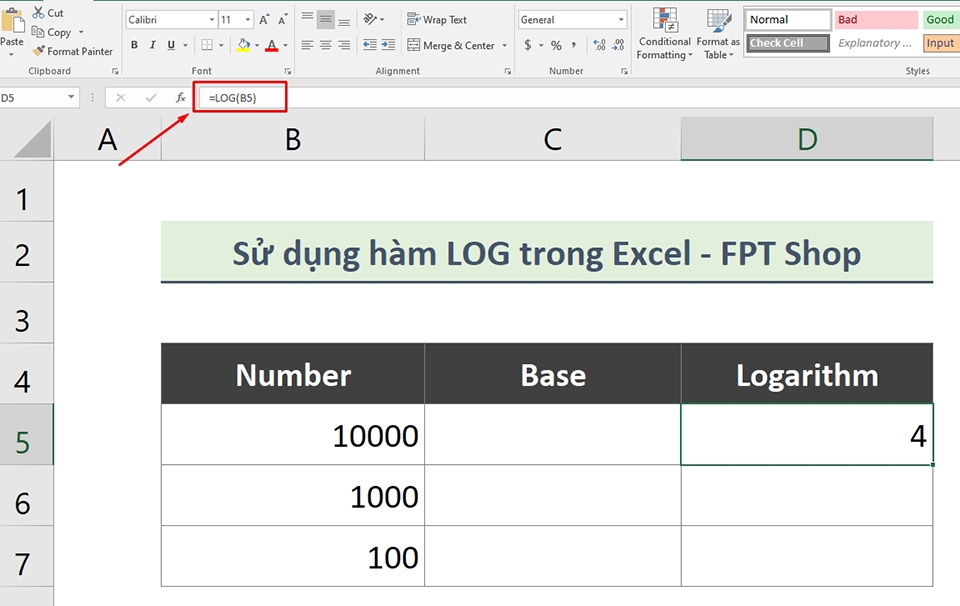Click the Copy icon in the Clipboard group
Screen dimensions: 960x606
pyautogui.click(x=38, y=31)
